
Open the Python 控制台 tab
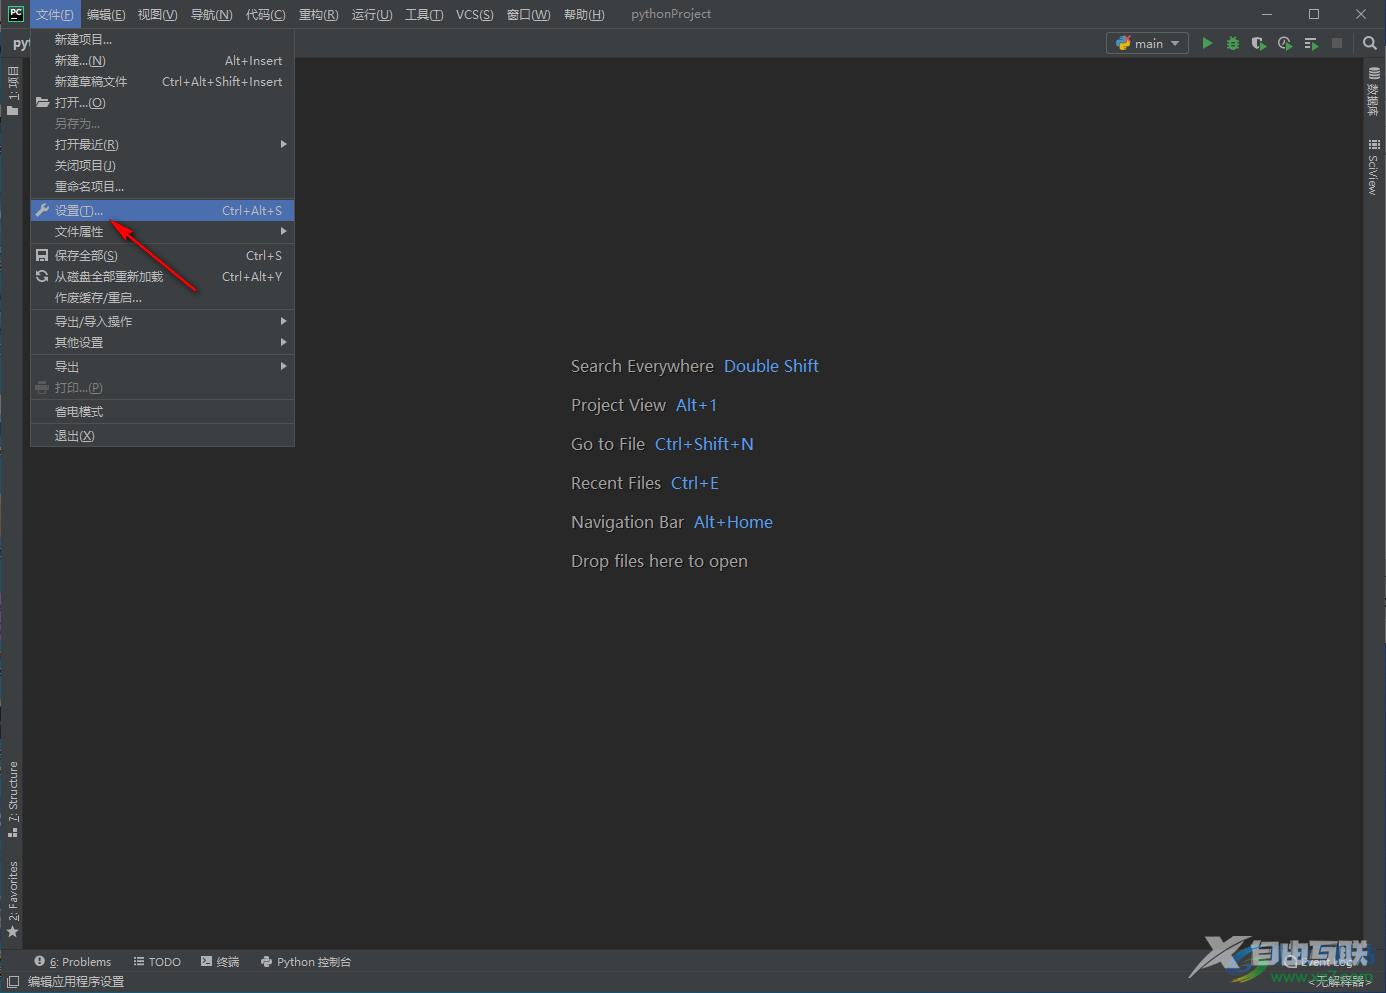[306, 962]
